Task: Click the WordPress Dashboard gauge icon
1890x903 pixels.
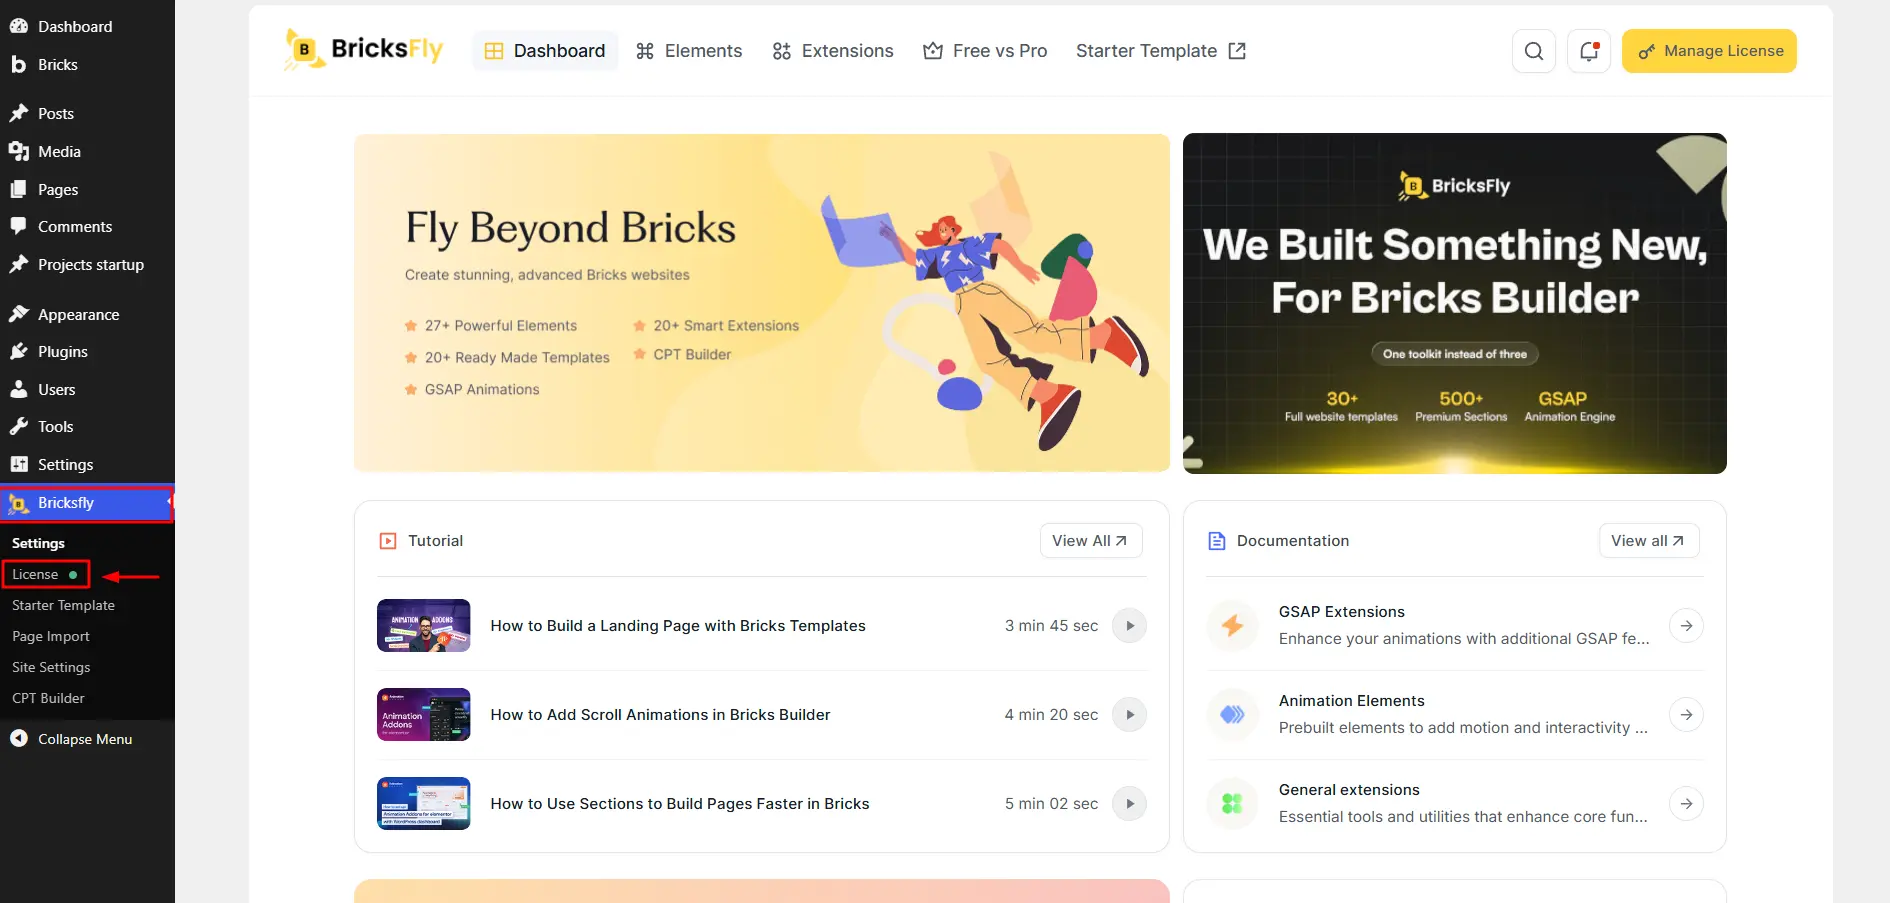Action: [19, 26]
